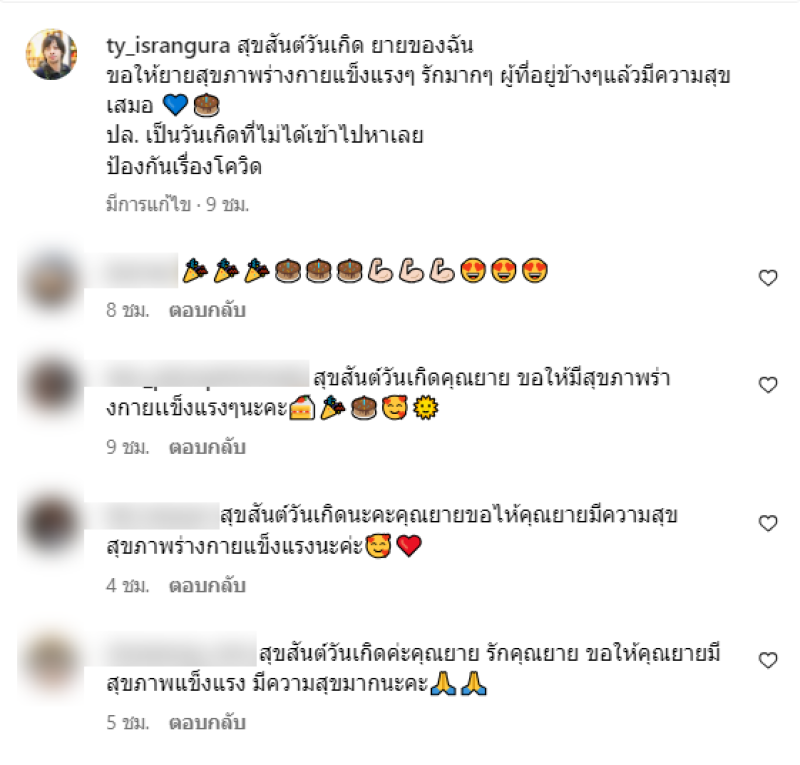Open blurred avatar of the emoji-only commenter
The width and height of the screenshot is (800, 765).
pos(51,281)
